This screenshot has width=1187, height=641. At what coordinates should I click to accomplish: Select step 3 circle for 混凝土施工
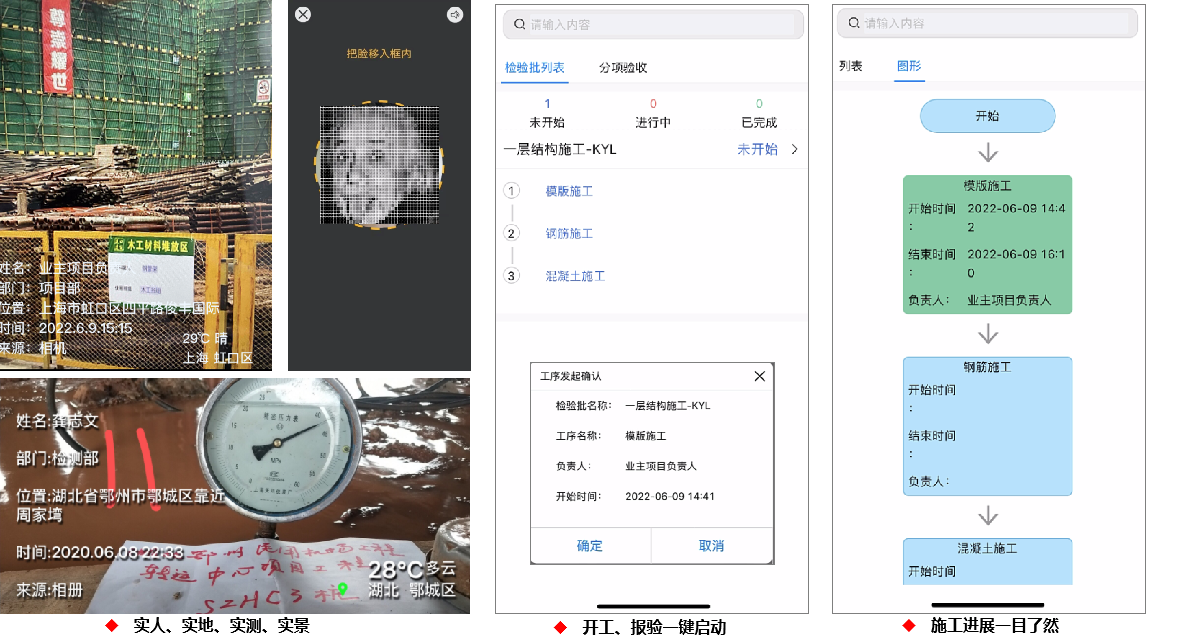pos(512,276)
